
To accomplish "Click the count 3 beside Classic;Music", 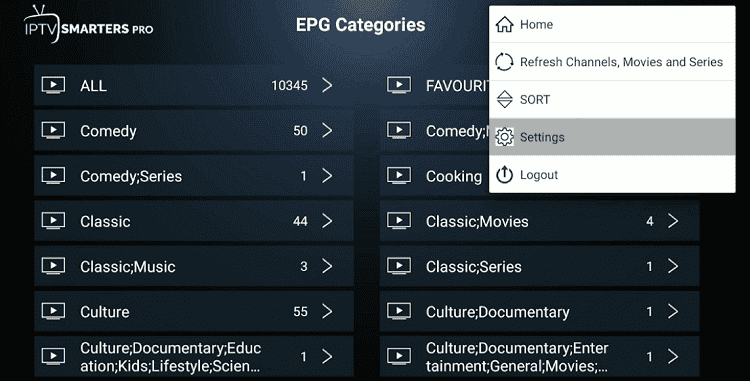I will point(304,266).
